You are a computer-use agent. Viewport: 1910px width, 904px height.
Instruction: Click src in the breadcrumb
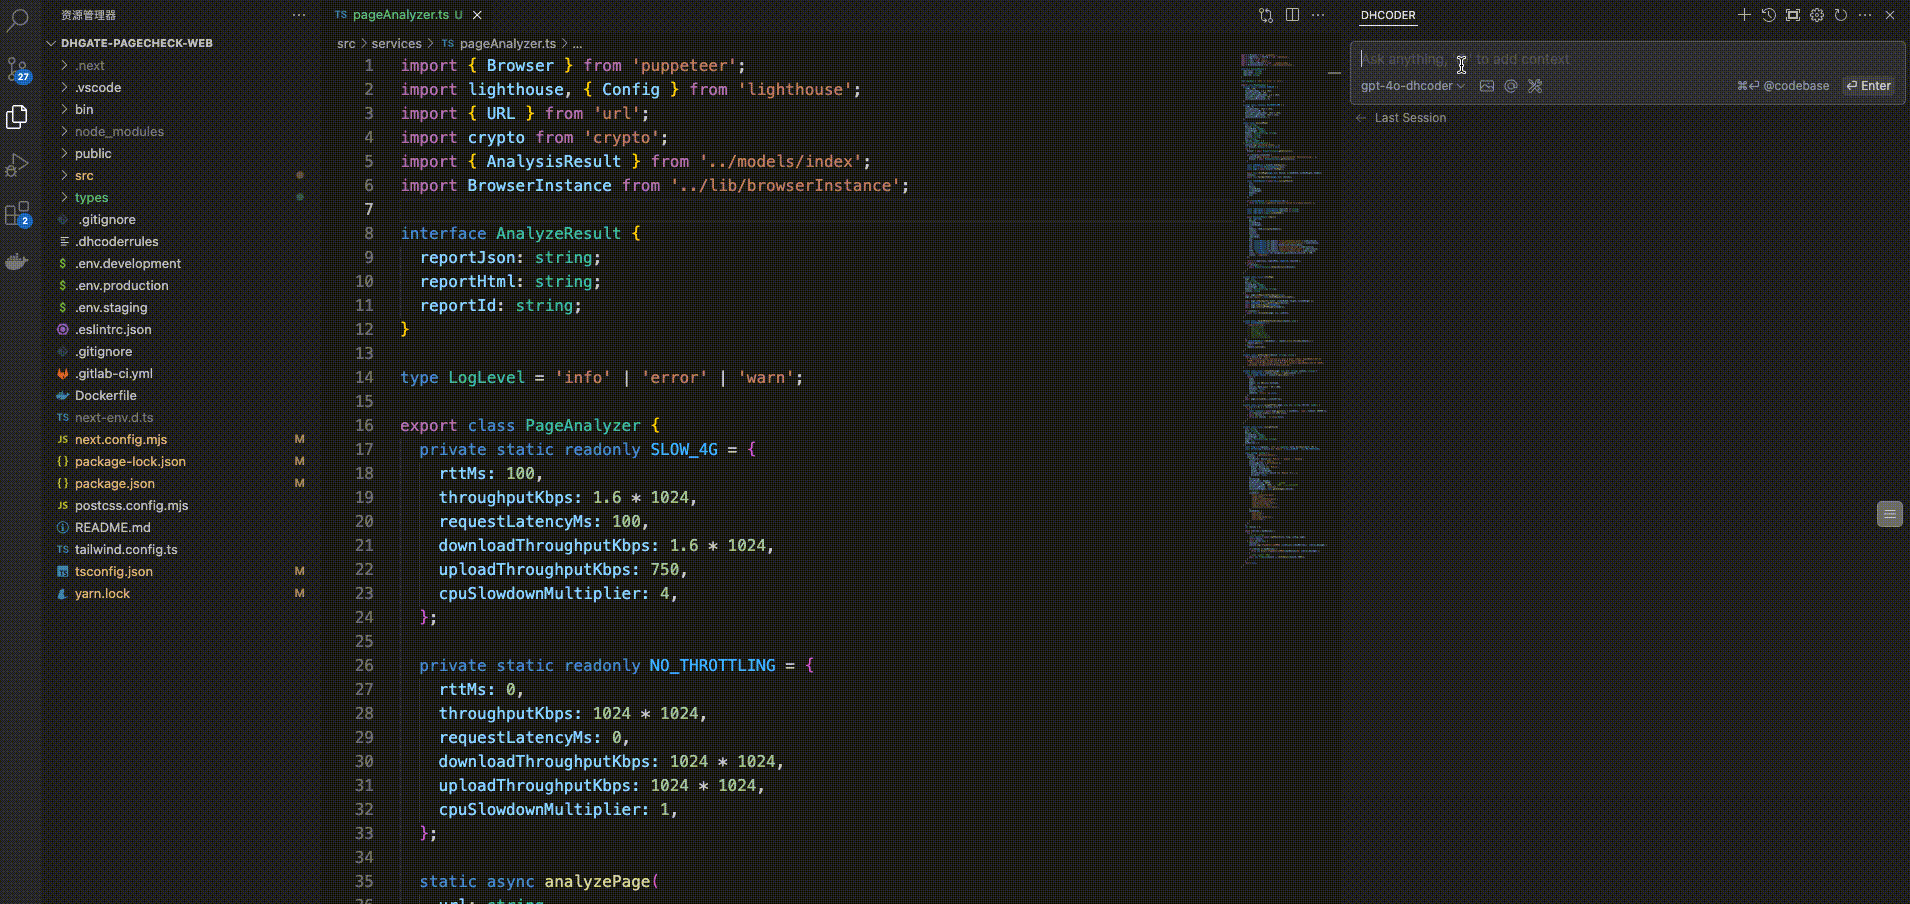click(x=346, y=43)
